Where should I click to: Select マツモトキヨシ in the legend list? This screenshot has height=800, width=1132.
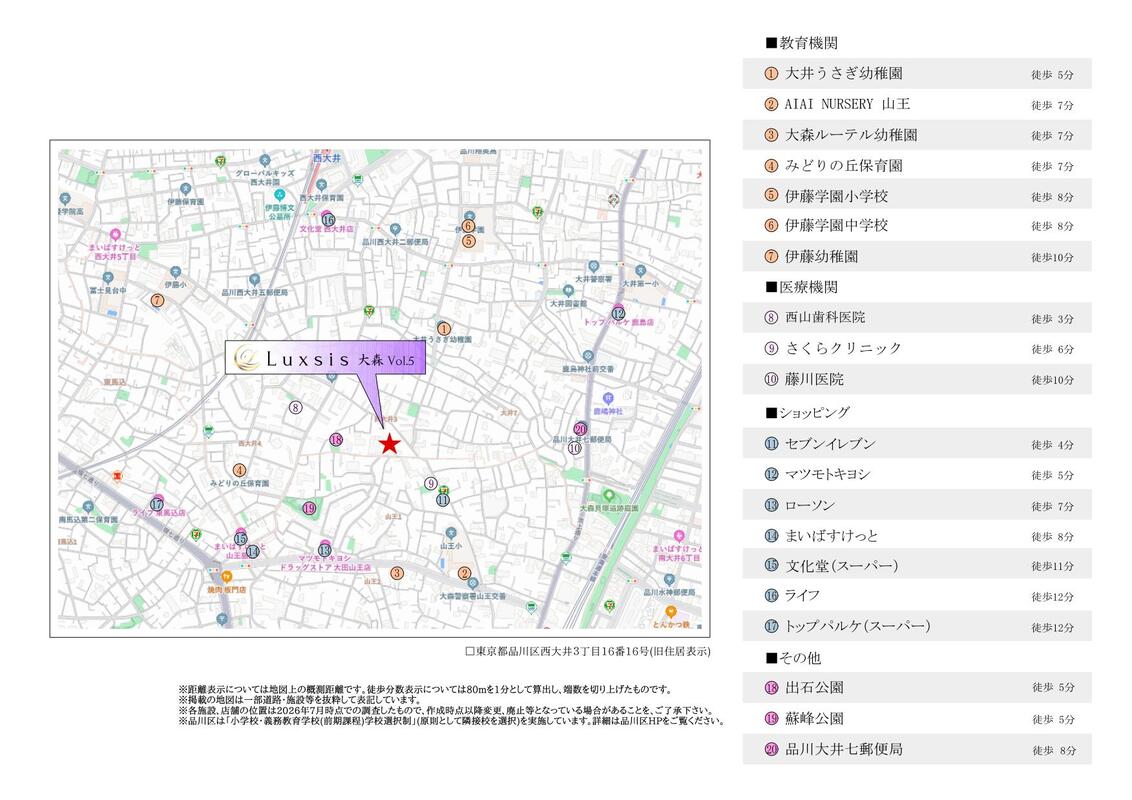(917, 474)
